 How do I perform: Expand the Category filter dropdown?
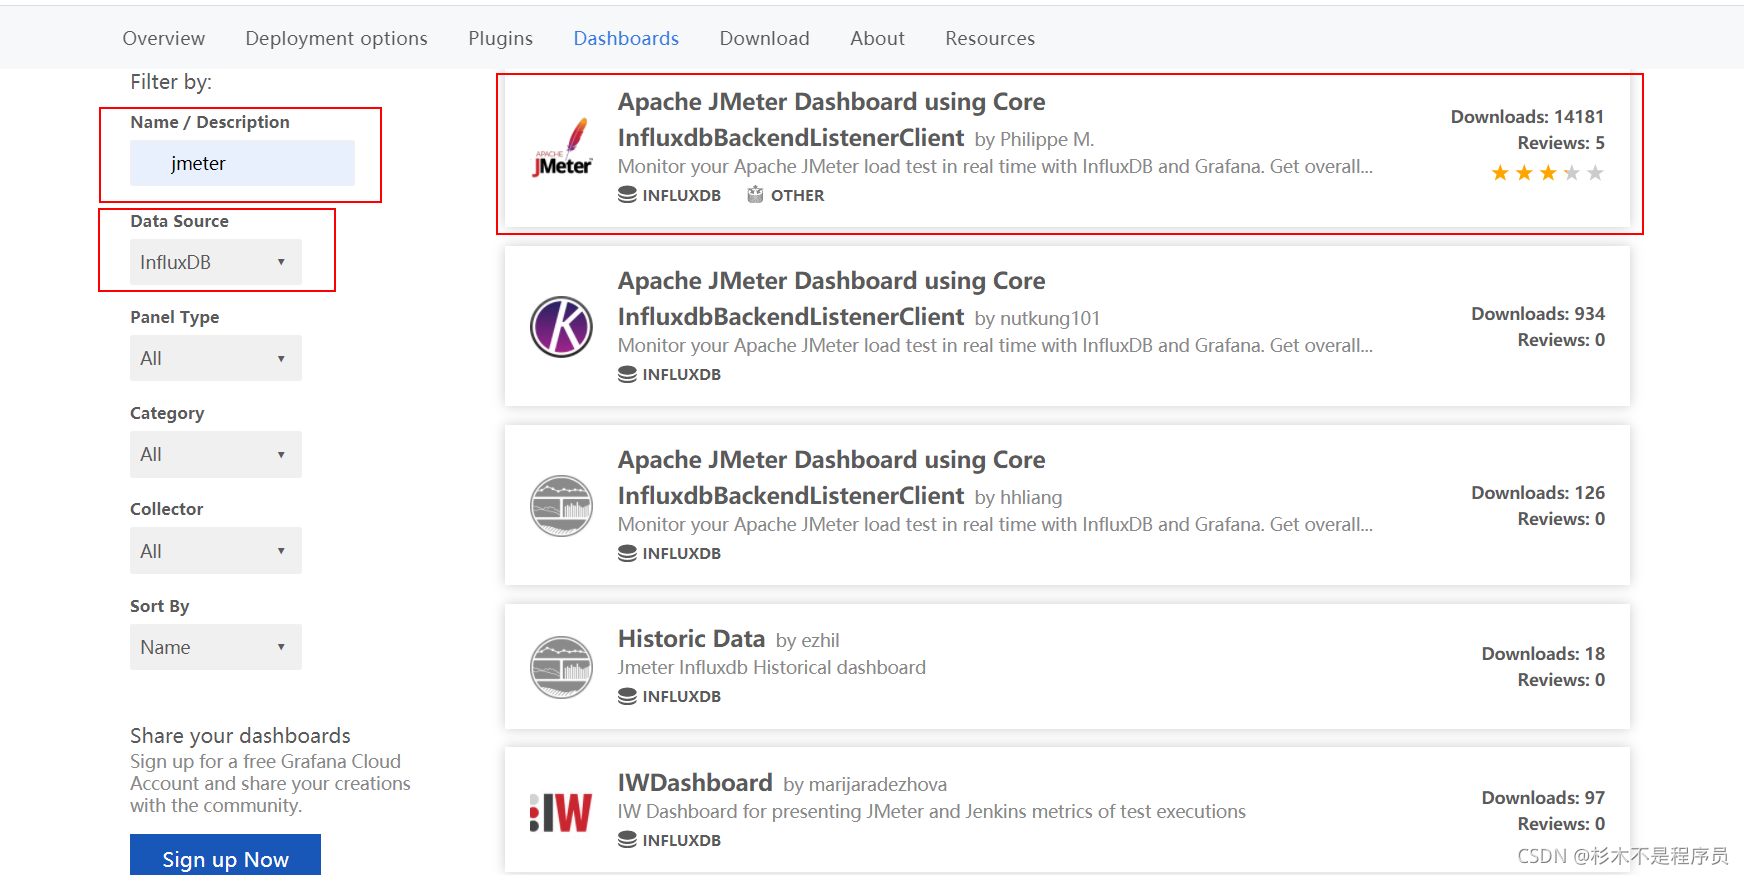coord(216,454)
